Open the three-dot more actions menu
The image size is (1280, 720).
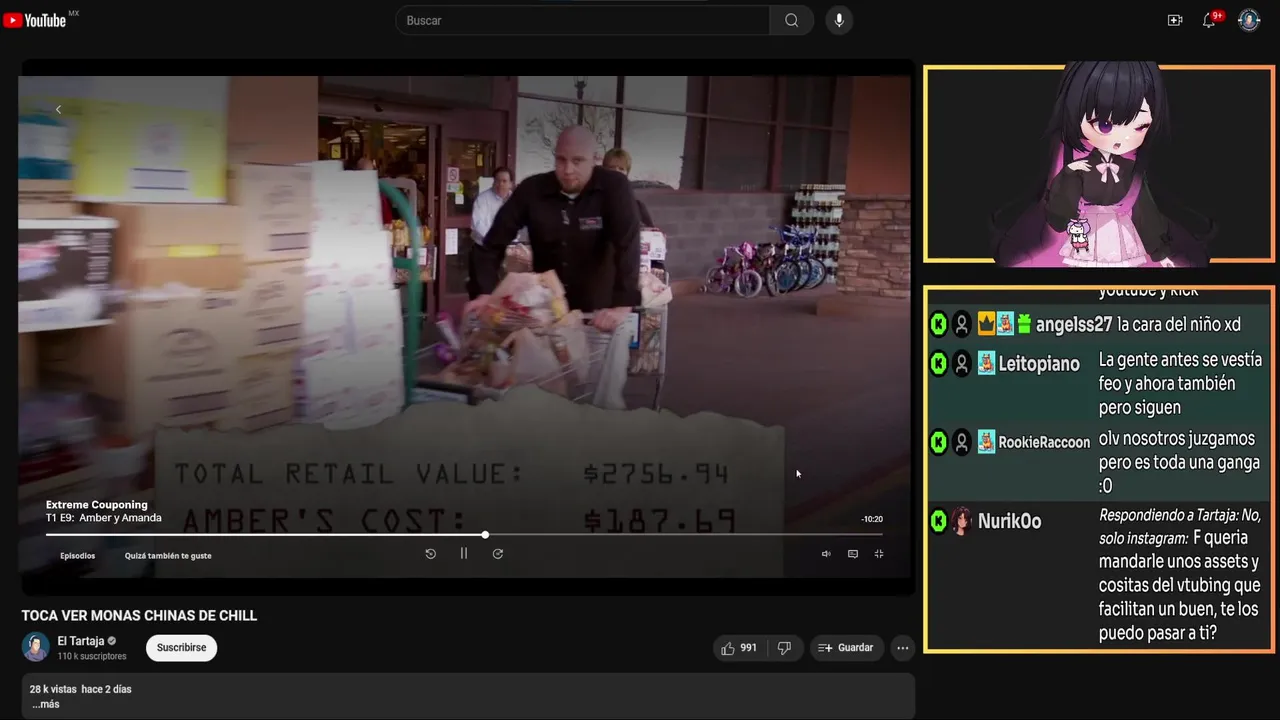[902, 648]
